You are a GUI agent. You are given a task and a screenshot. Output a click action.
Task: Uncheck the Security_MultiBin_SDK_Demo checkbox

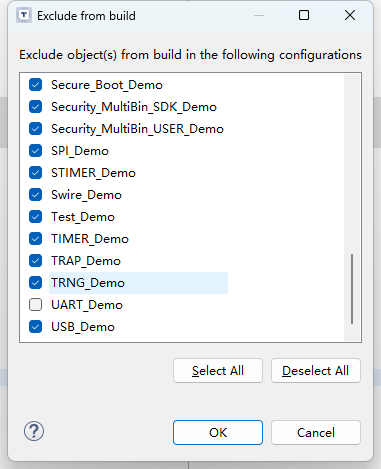[x=35, y=107]
